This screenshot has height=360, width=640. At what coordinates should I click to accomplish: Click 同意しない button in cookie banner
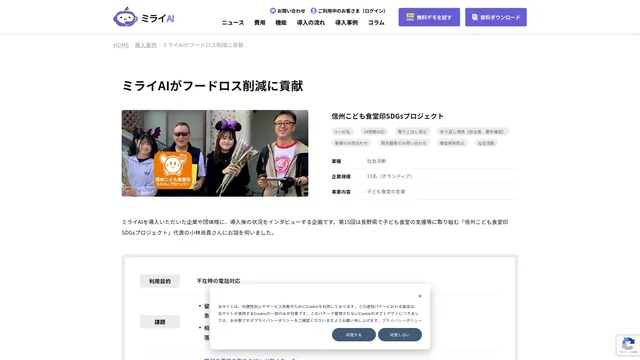(x=400, y=335)
